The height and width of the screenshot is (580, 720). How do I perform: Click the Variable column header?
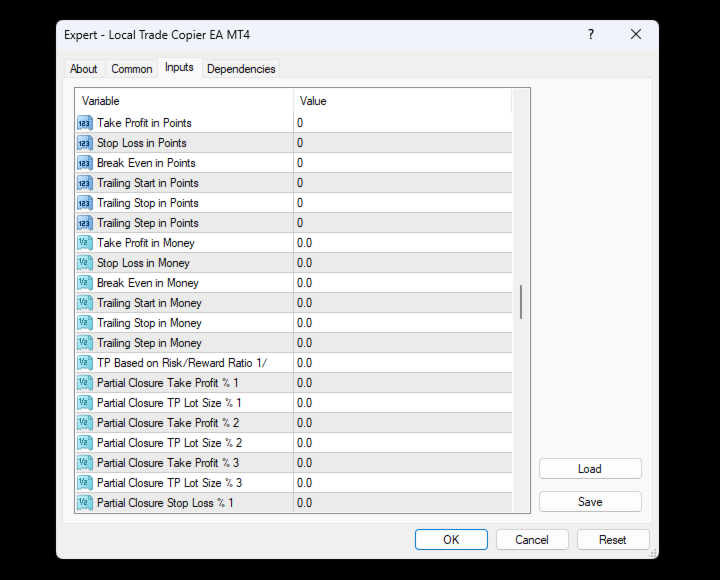[184, 101]
